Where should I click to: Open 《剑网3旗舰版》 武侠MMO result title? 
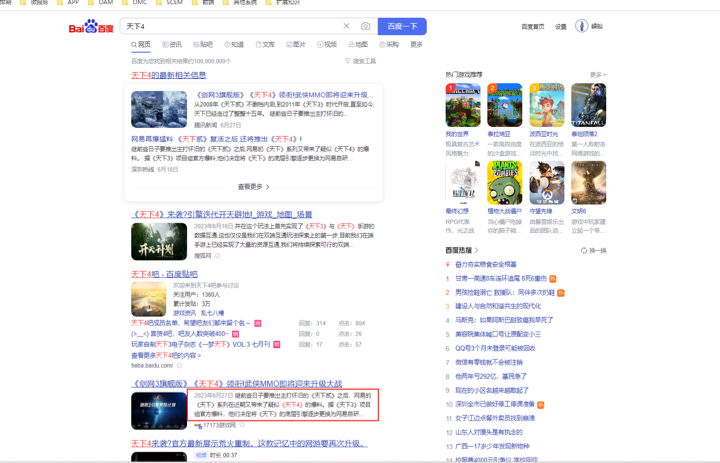point(237,383)
